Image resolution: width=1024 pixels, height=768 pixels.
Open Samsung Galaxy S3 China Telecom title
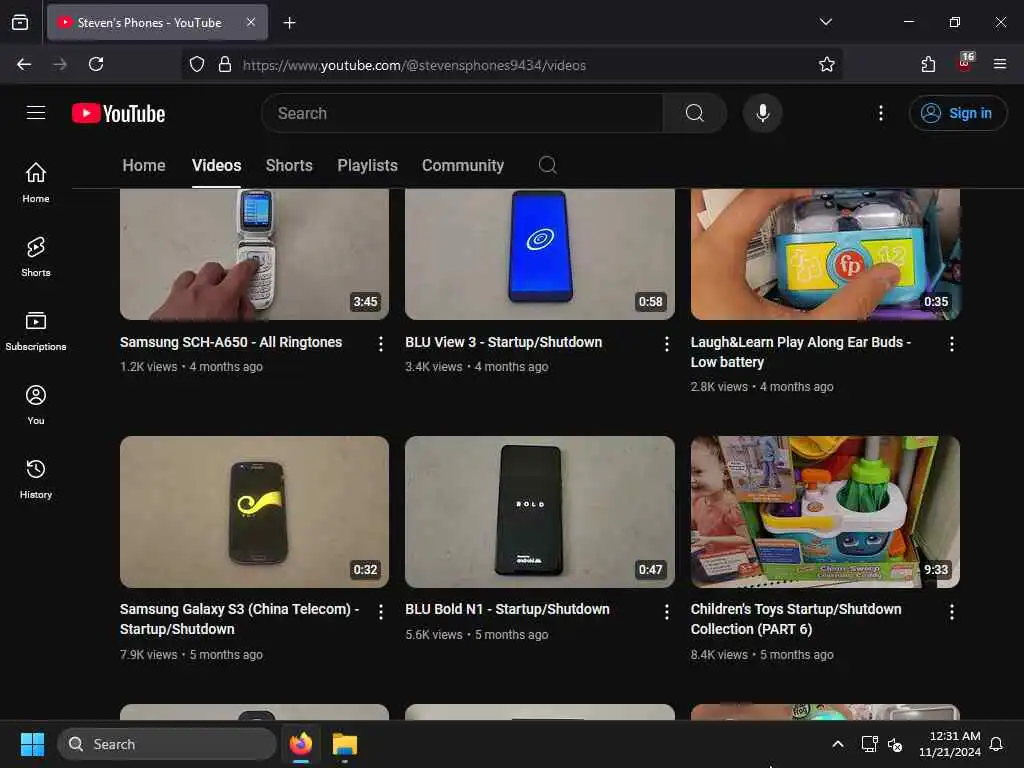[x=239, y=619]
